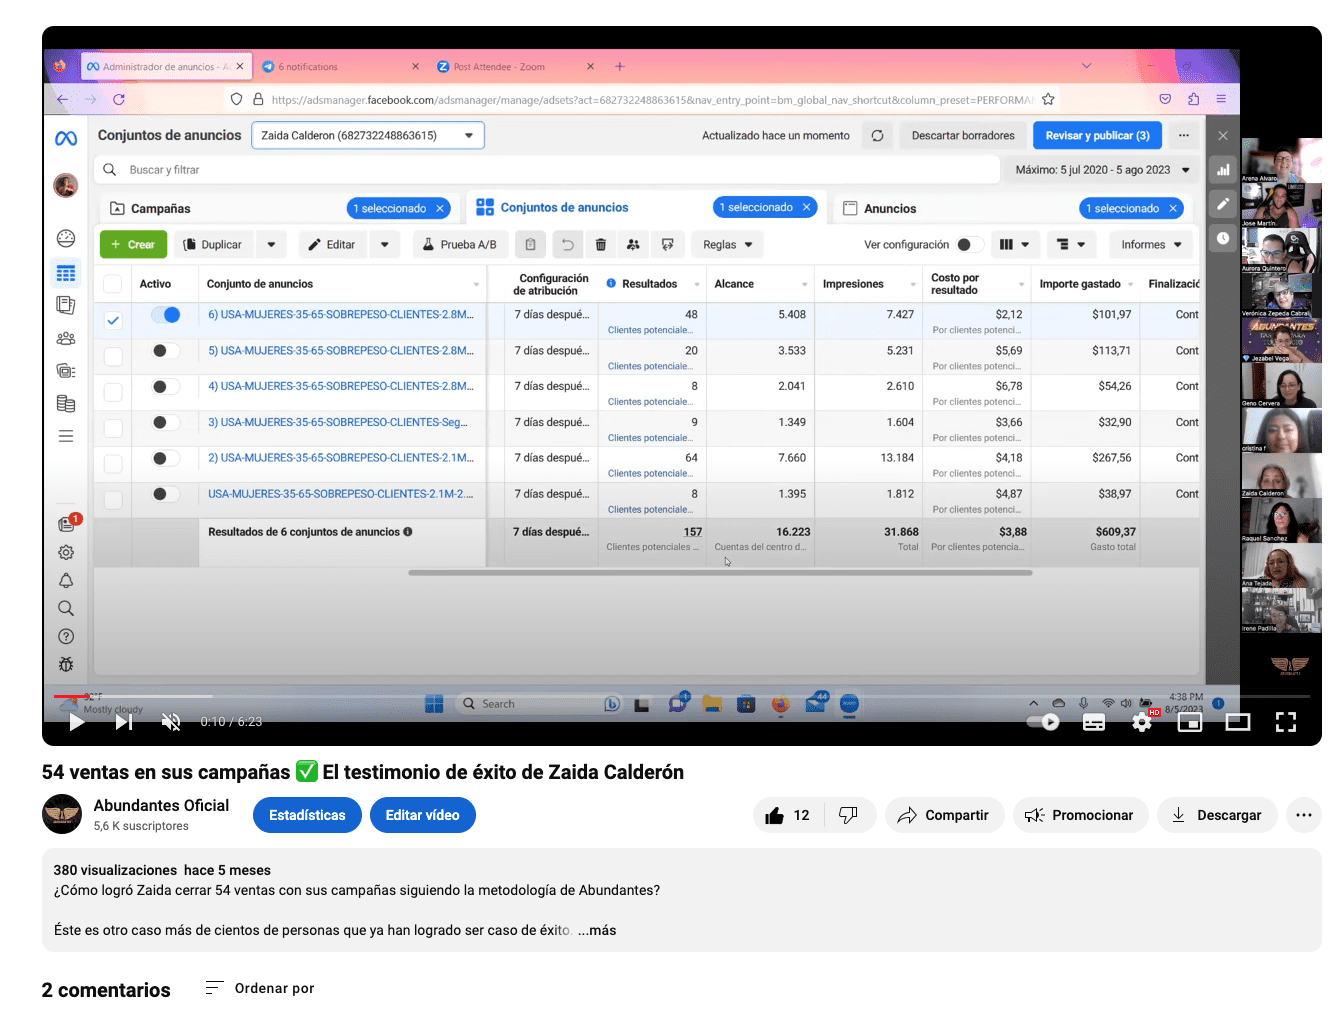This screenshot has height=1011, width=1334.
Task: Open YouTube player settings gear
Action: [1142, 722]
